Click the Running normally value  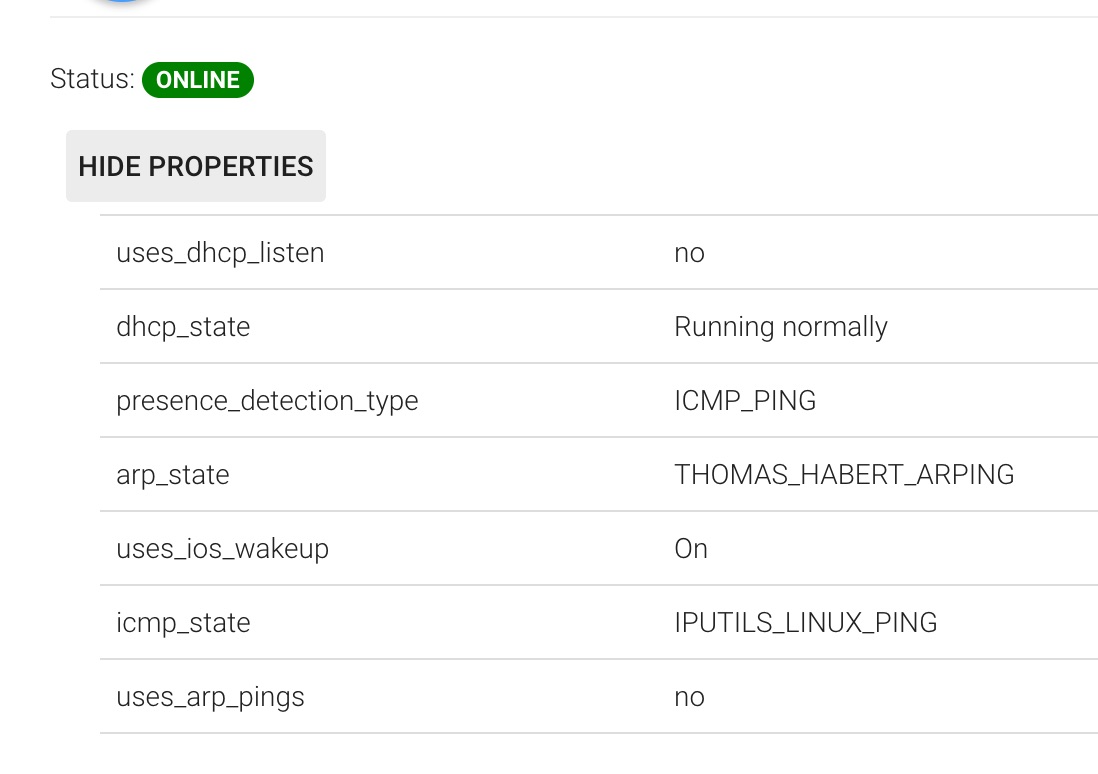point(781,327)
